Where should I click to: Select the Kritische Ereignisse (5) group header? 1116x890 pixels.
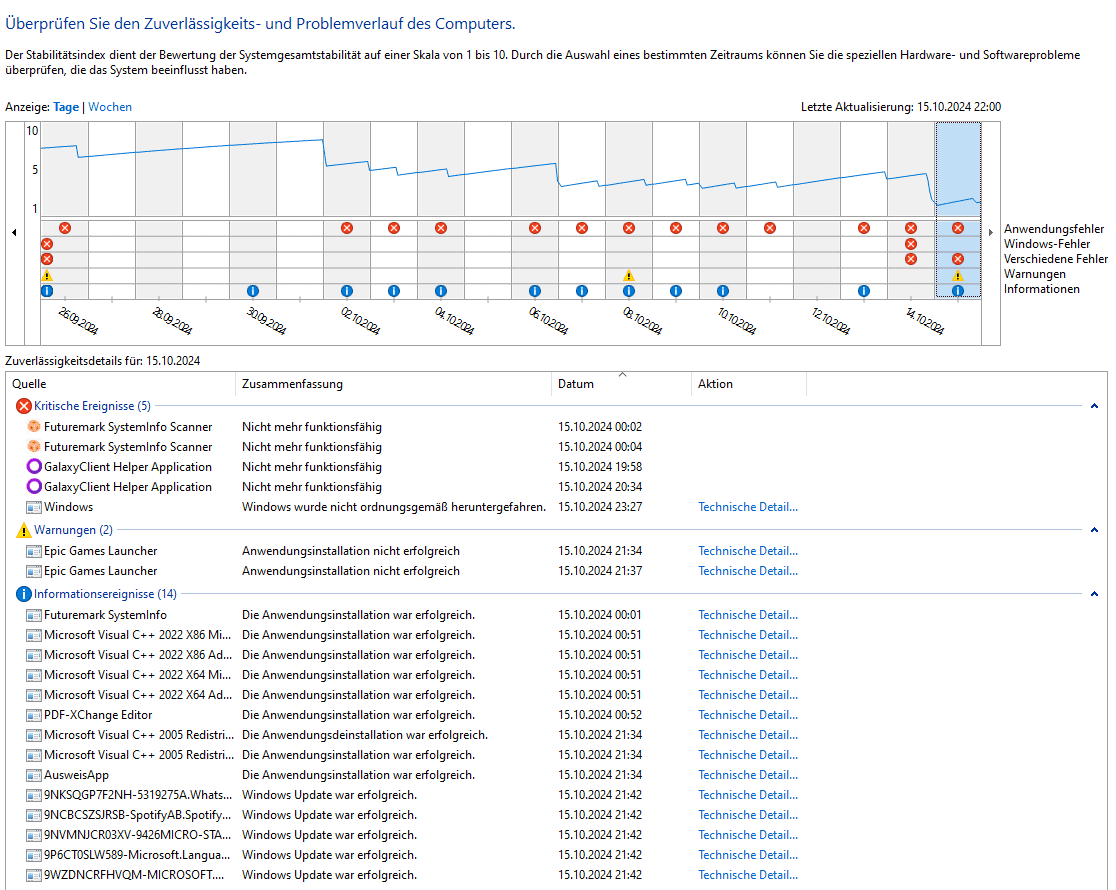(92, 406)
